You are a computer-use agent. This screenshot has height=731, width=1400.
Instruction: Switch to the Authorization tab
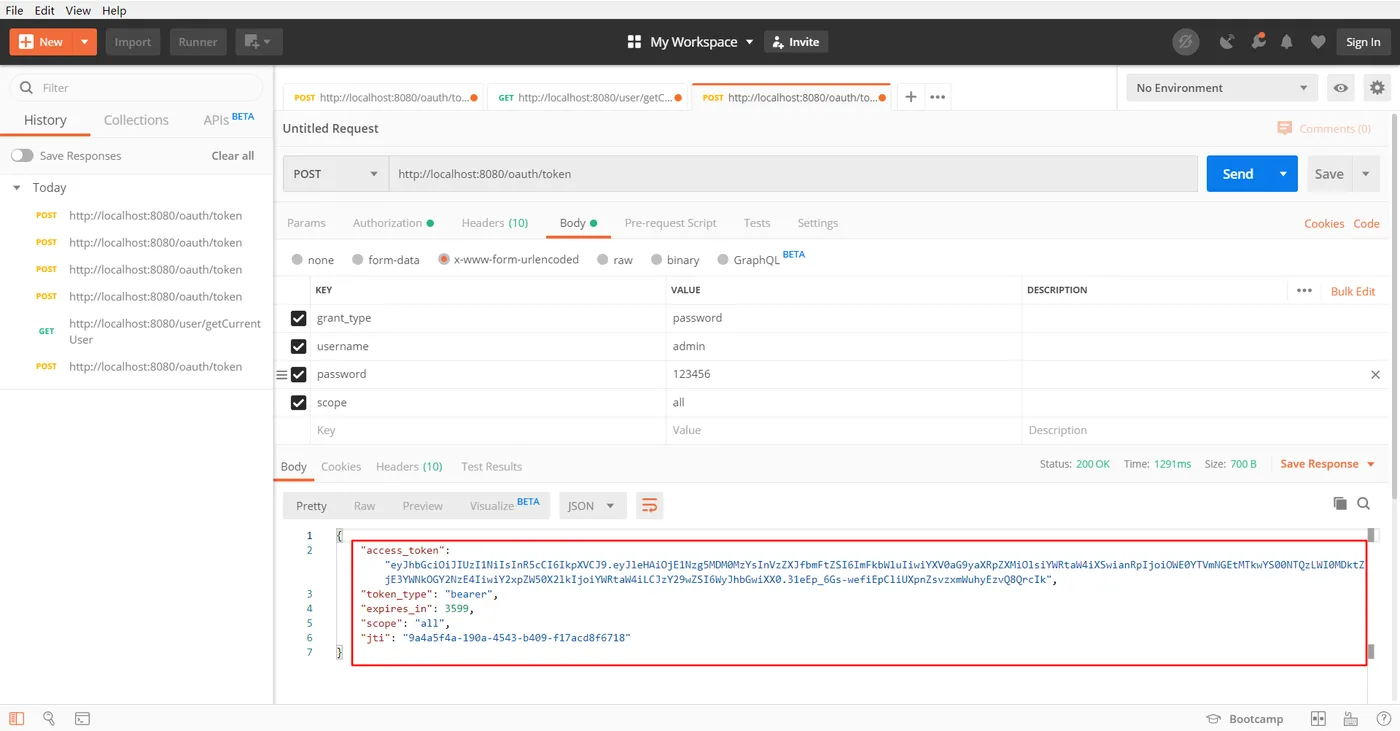(393, 223)
